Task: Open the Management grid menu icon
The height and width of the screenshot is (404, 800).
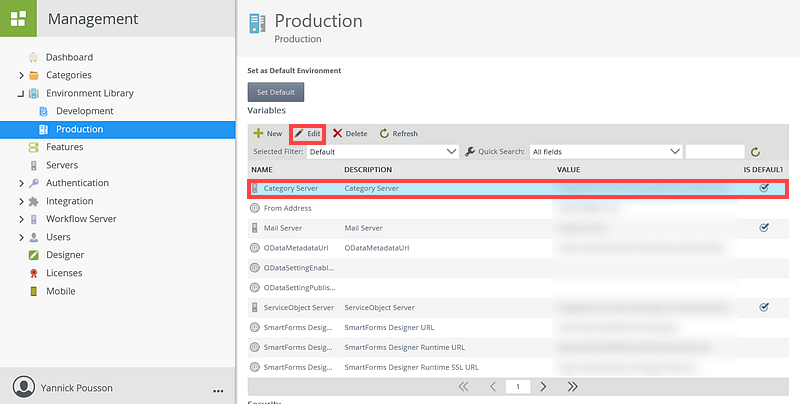Action: click(x=18, y=18)
